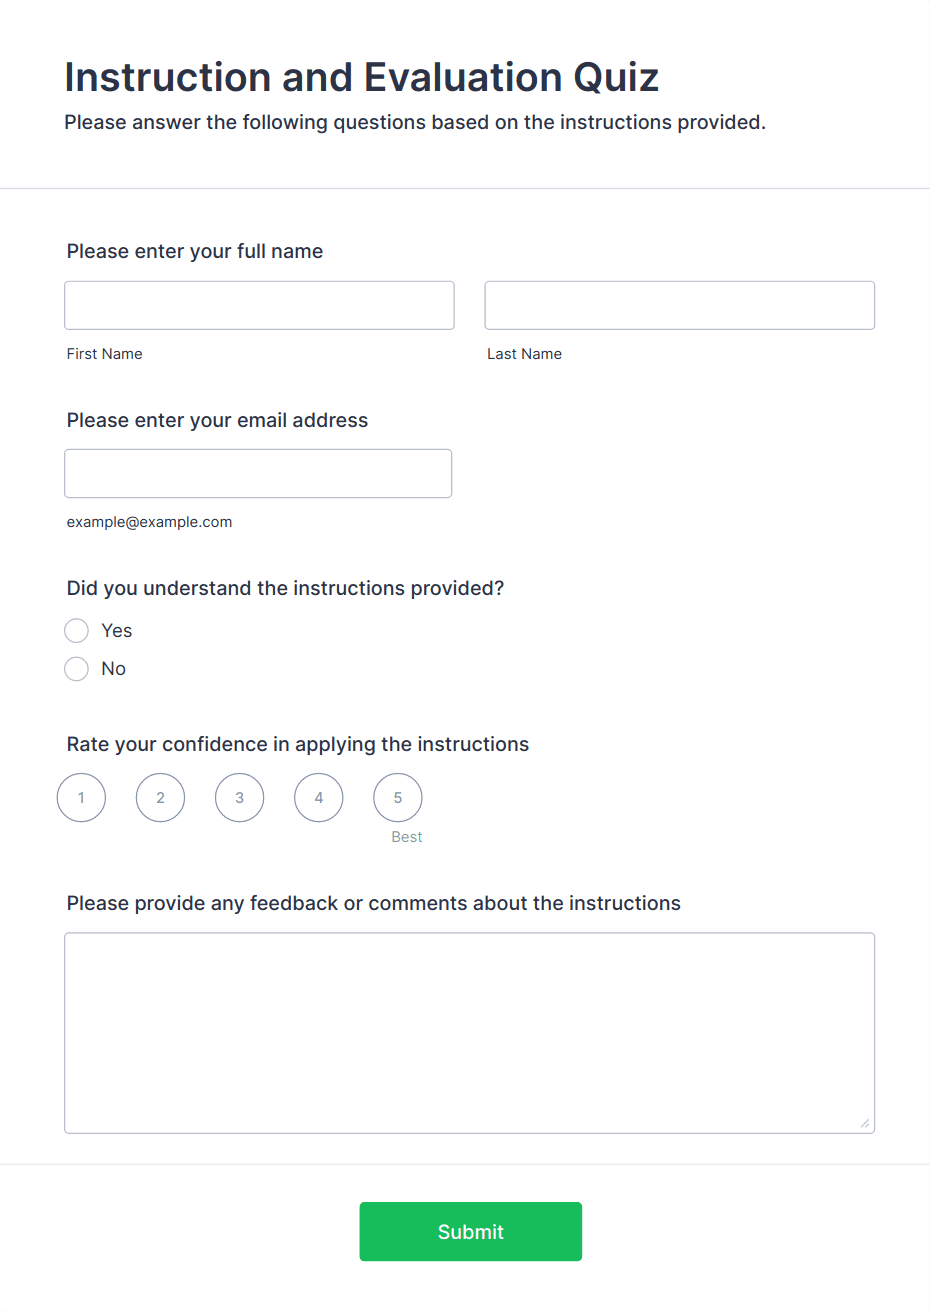Select the email address input field
The width and height of the screenshot is (930, 1311).
pyautogui.click(x=258, y=473)
